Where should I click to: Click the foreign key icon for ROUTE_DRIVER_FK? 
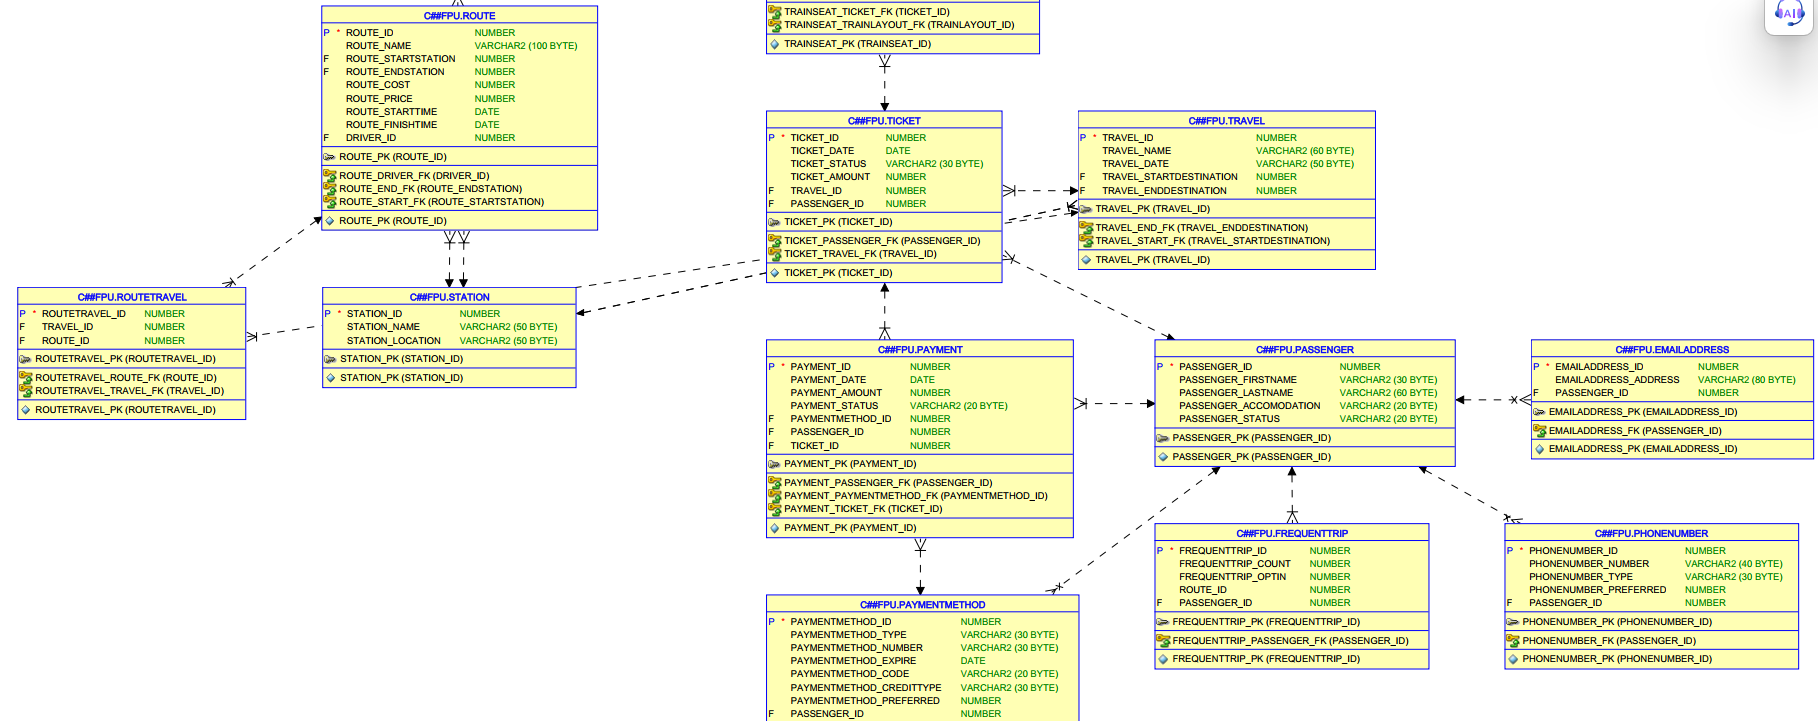tap(329, 176)
